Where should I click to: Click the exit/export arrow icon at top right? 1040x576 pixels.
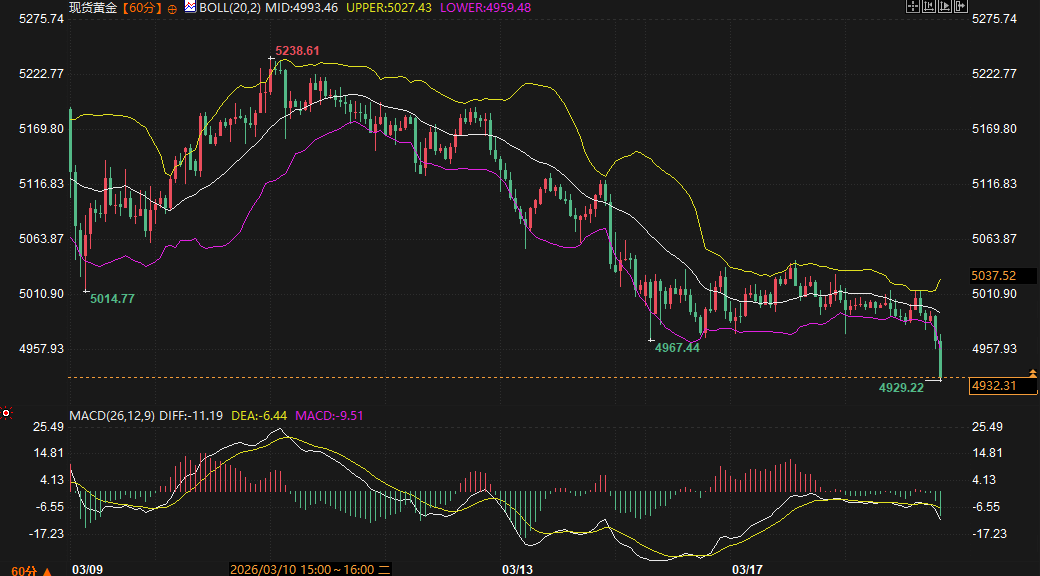[963, 6]
